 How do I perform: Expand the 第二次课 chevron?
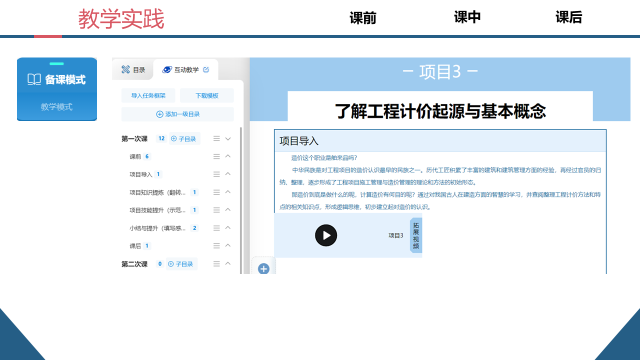pos(228,264)
